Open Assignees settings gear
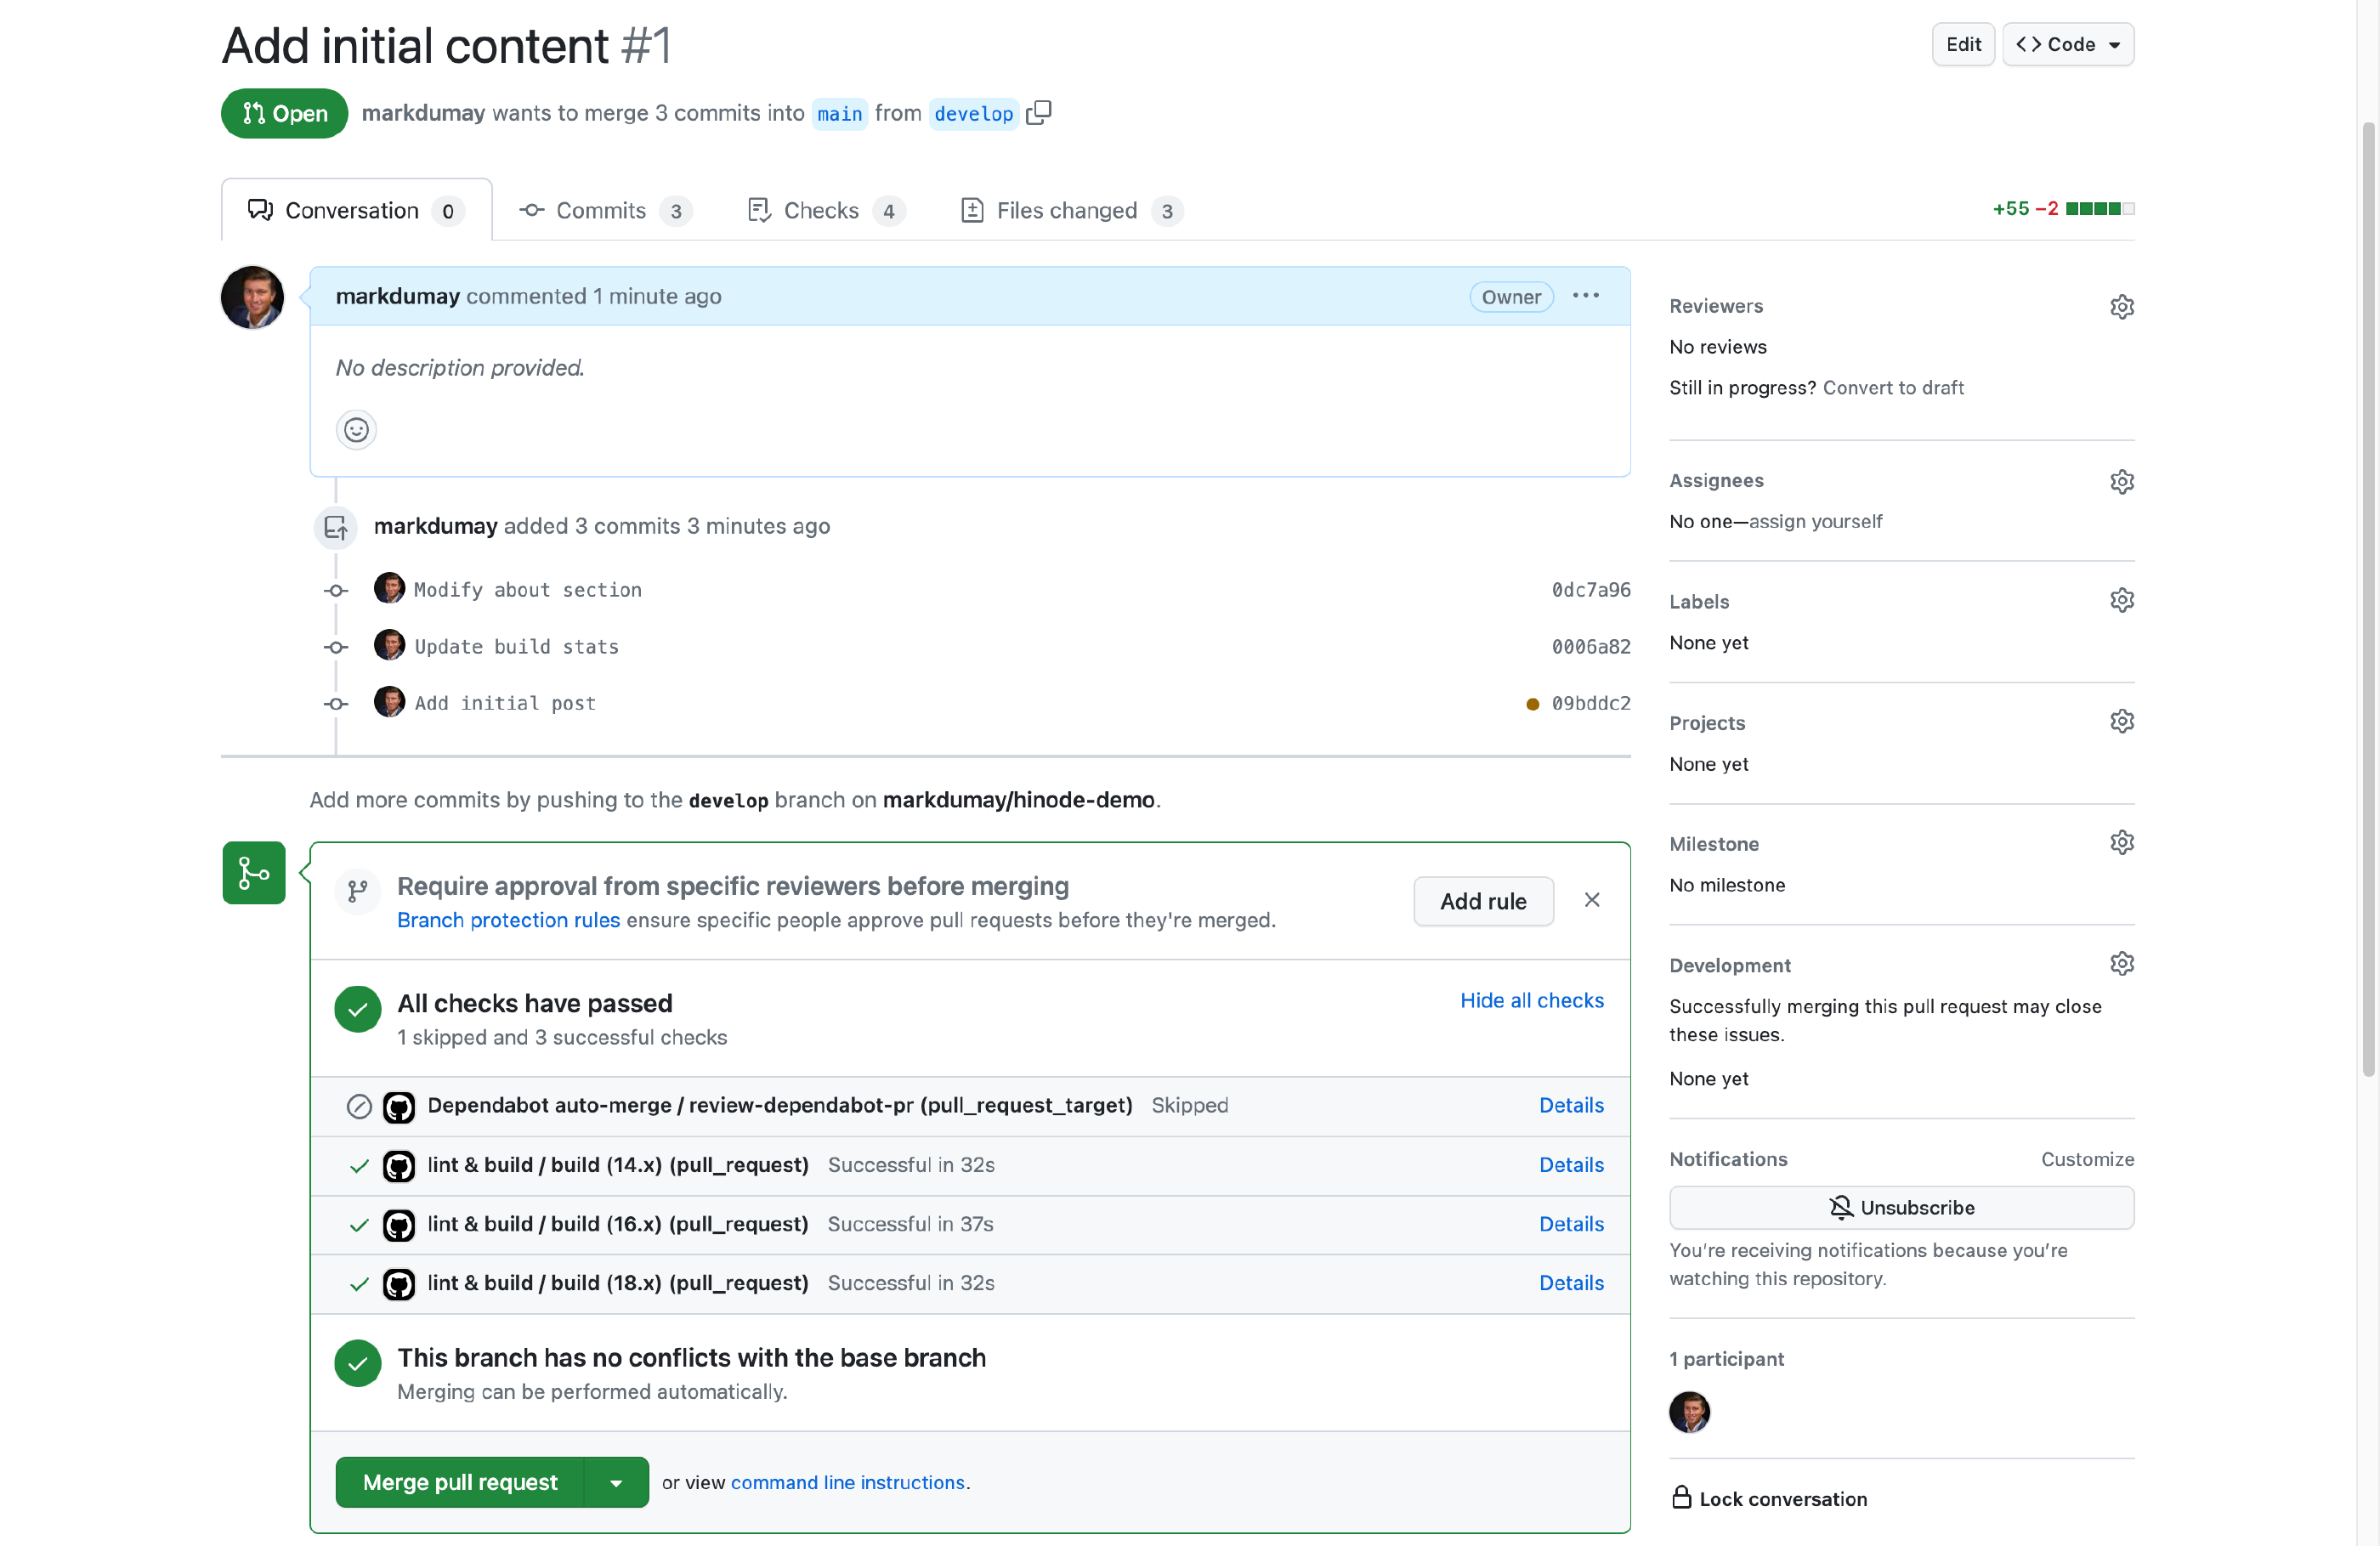The width and height of the screenshot is (2380, 1546). [2121, 481]
